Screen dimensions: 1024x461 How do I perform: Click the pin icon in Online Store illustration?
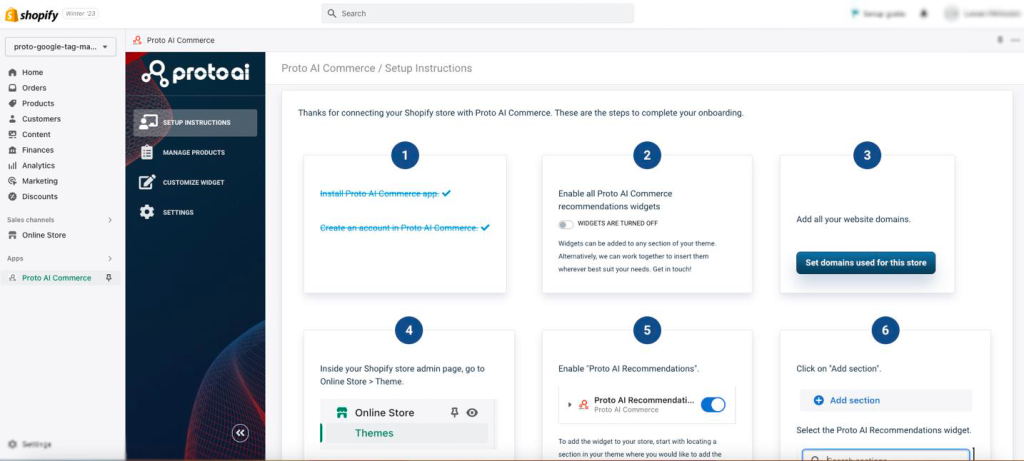[455, 413]
